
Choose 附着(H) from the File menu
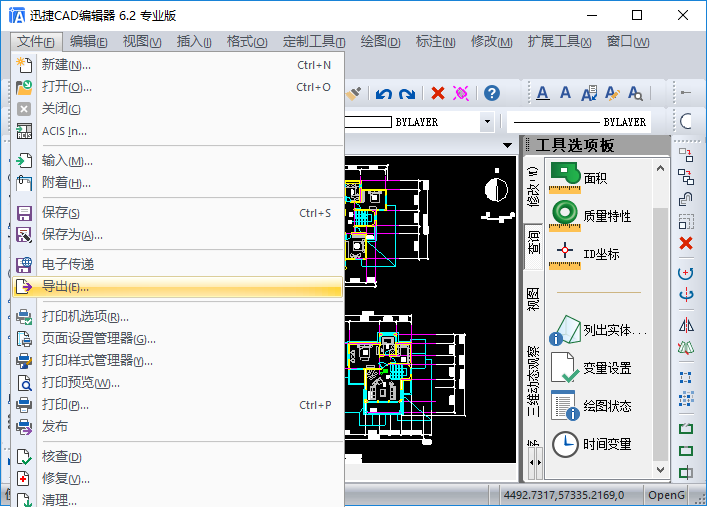(178, 183)
